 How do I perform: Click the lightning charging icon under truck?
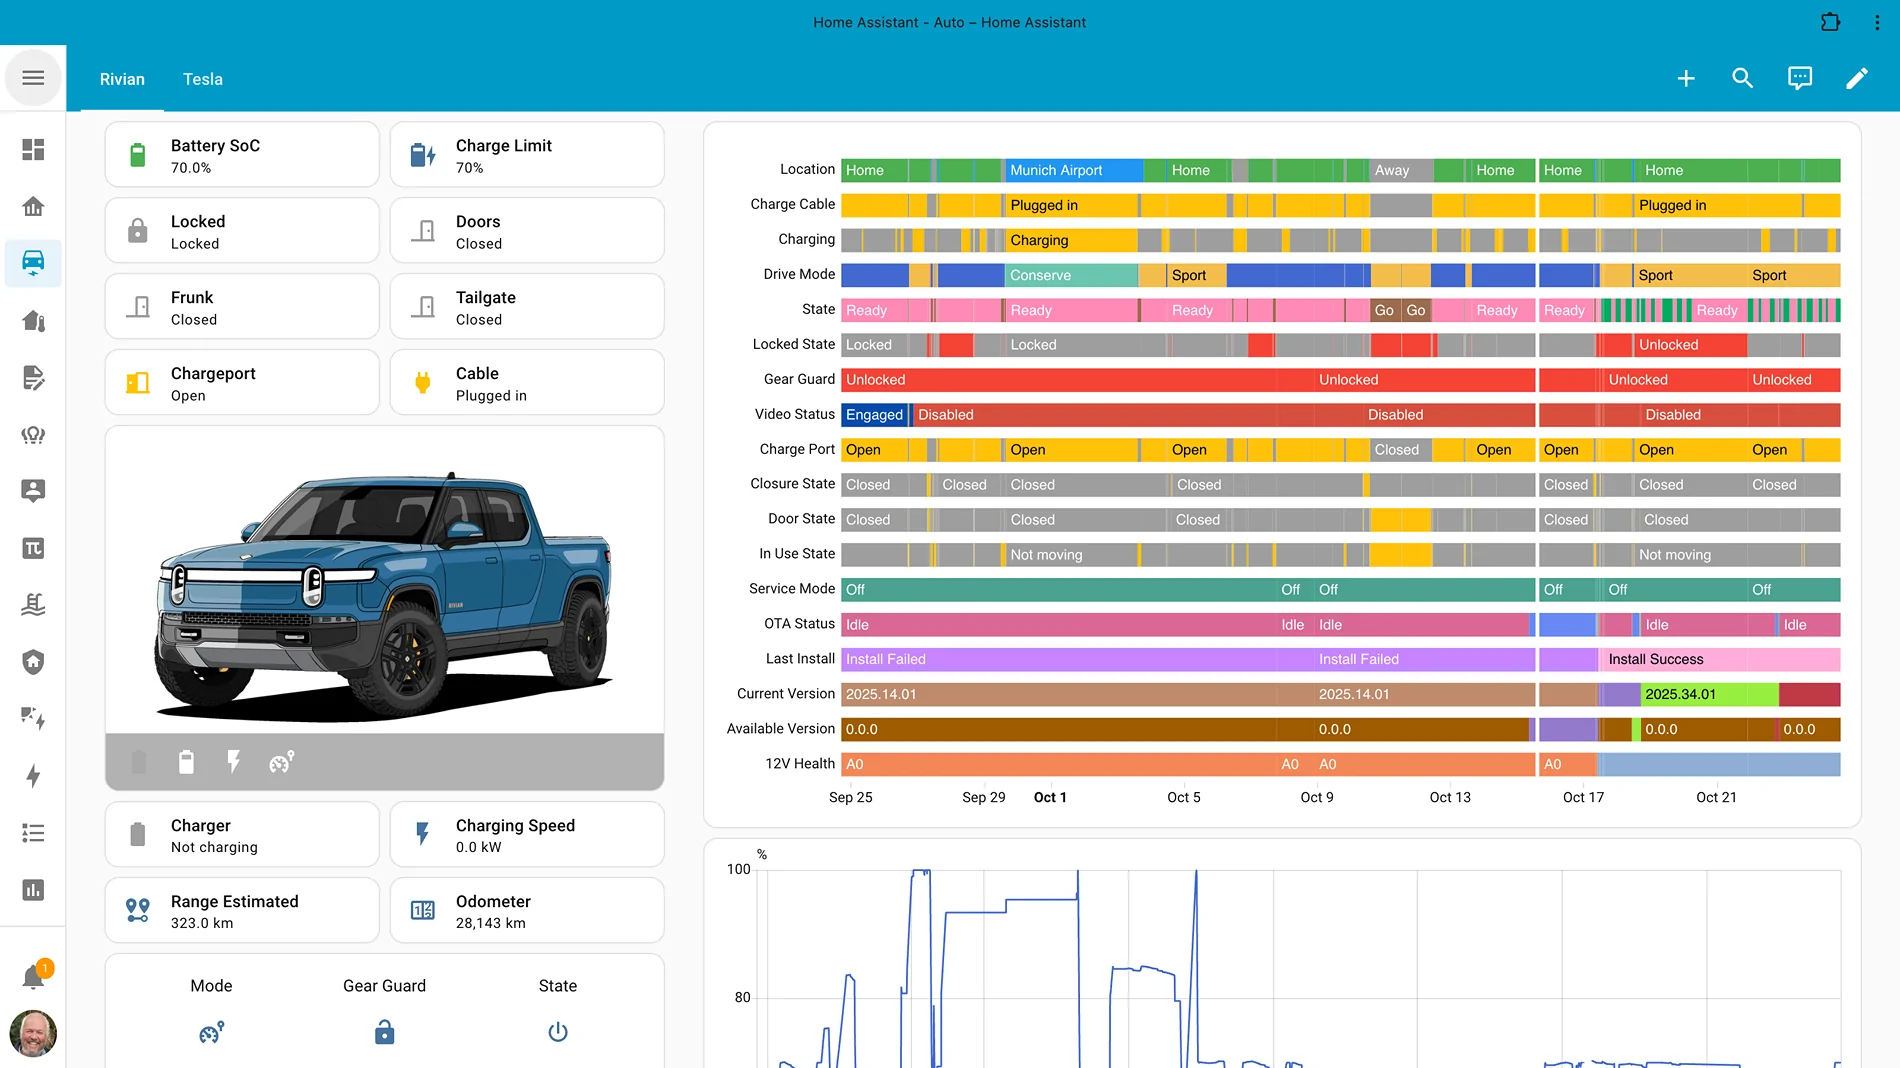point(233,762)
